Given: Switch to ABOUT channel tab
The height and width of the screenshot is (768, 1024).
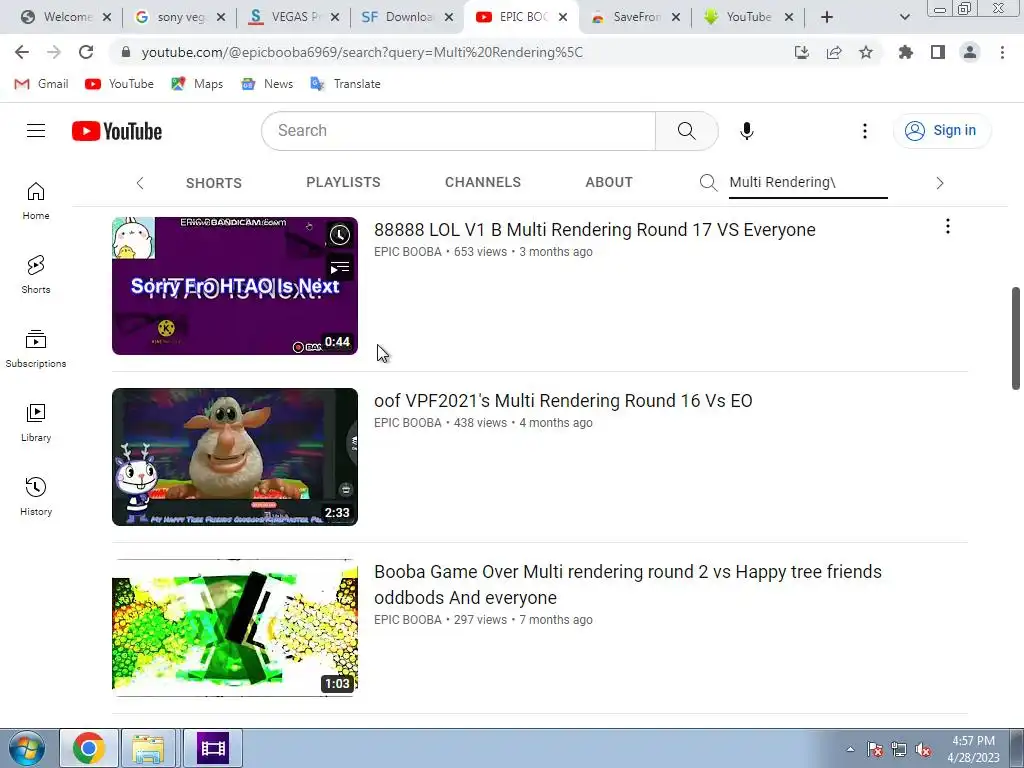Looking at the screenshot, I should tap(609, 182).
